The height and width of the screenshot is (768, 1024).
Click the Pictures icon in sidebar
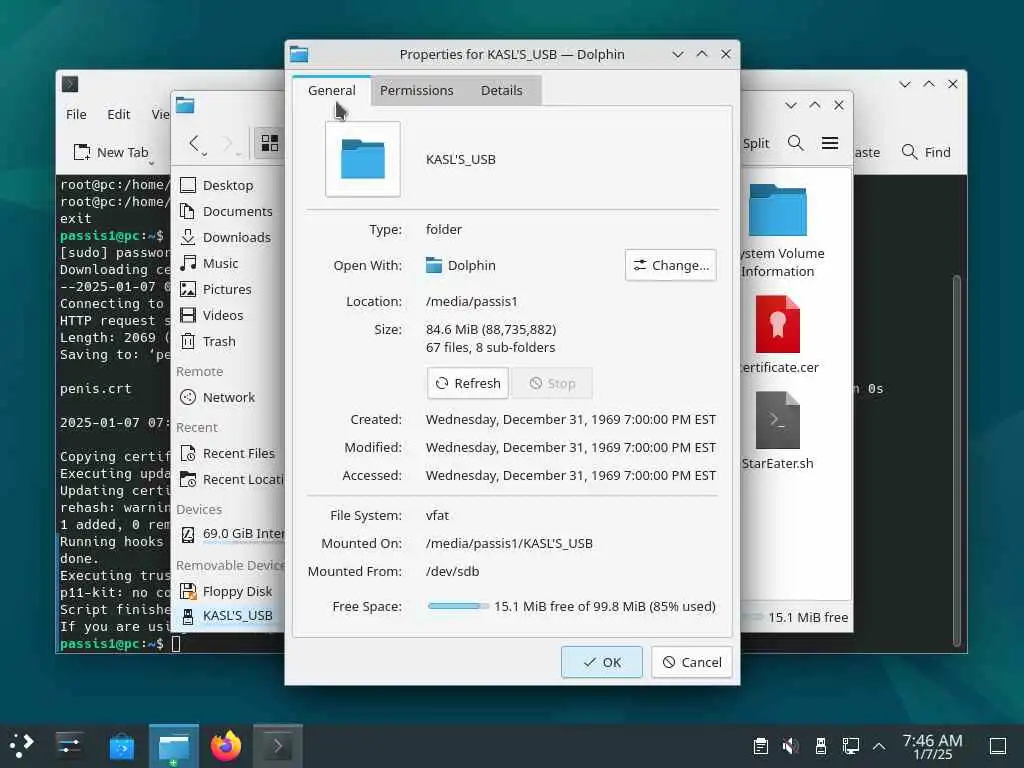click(188, 289)
